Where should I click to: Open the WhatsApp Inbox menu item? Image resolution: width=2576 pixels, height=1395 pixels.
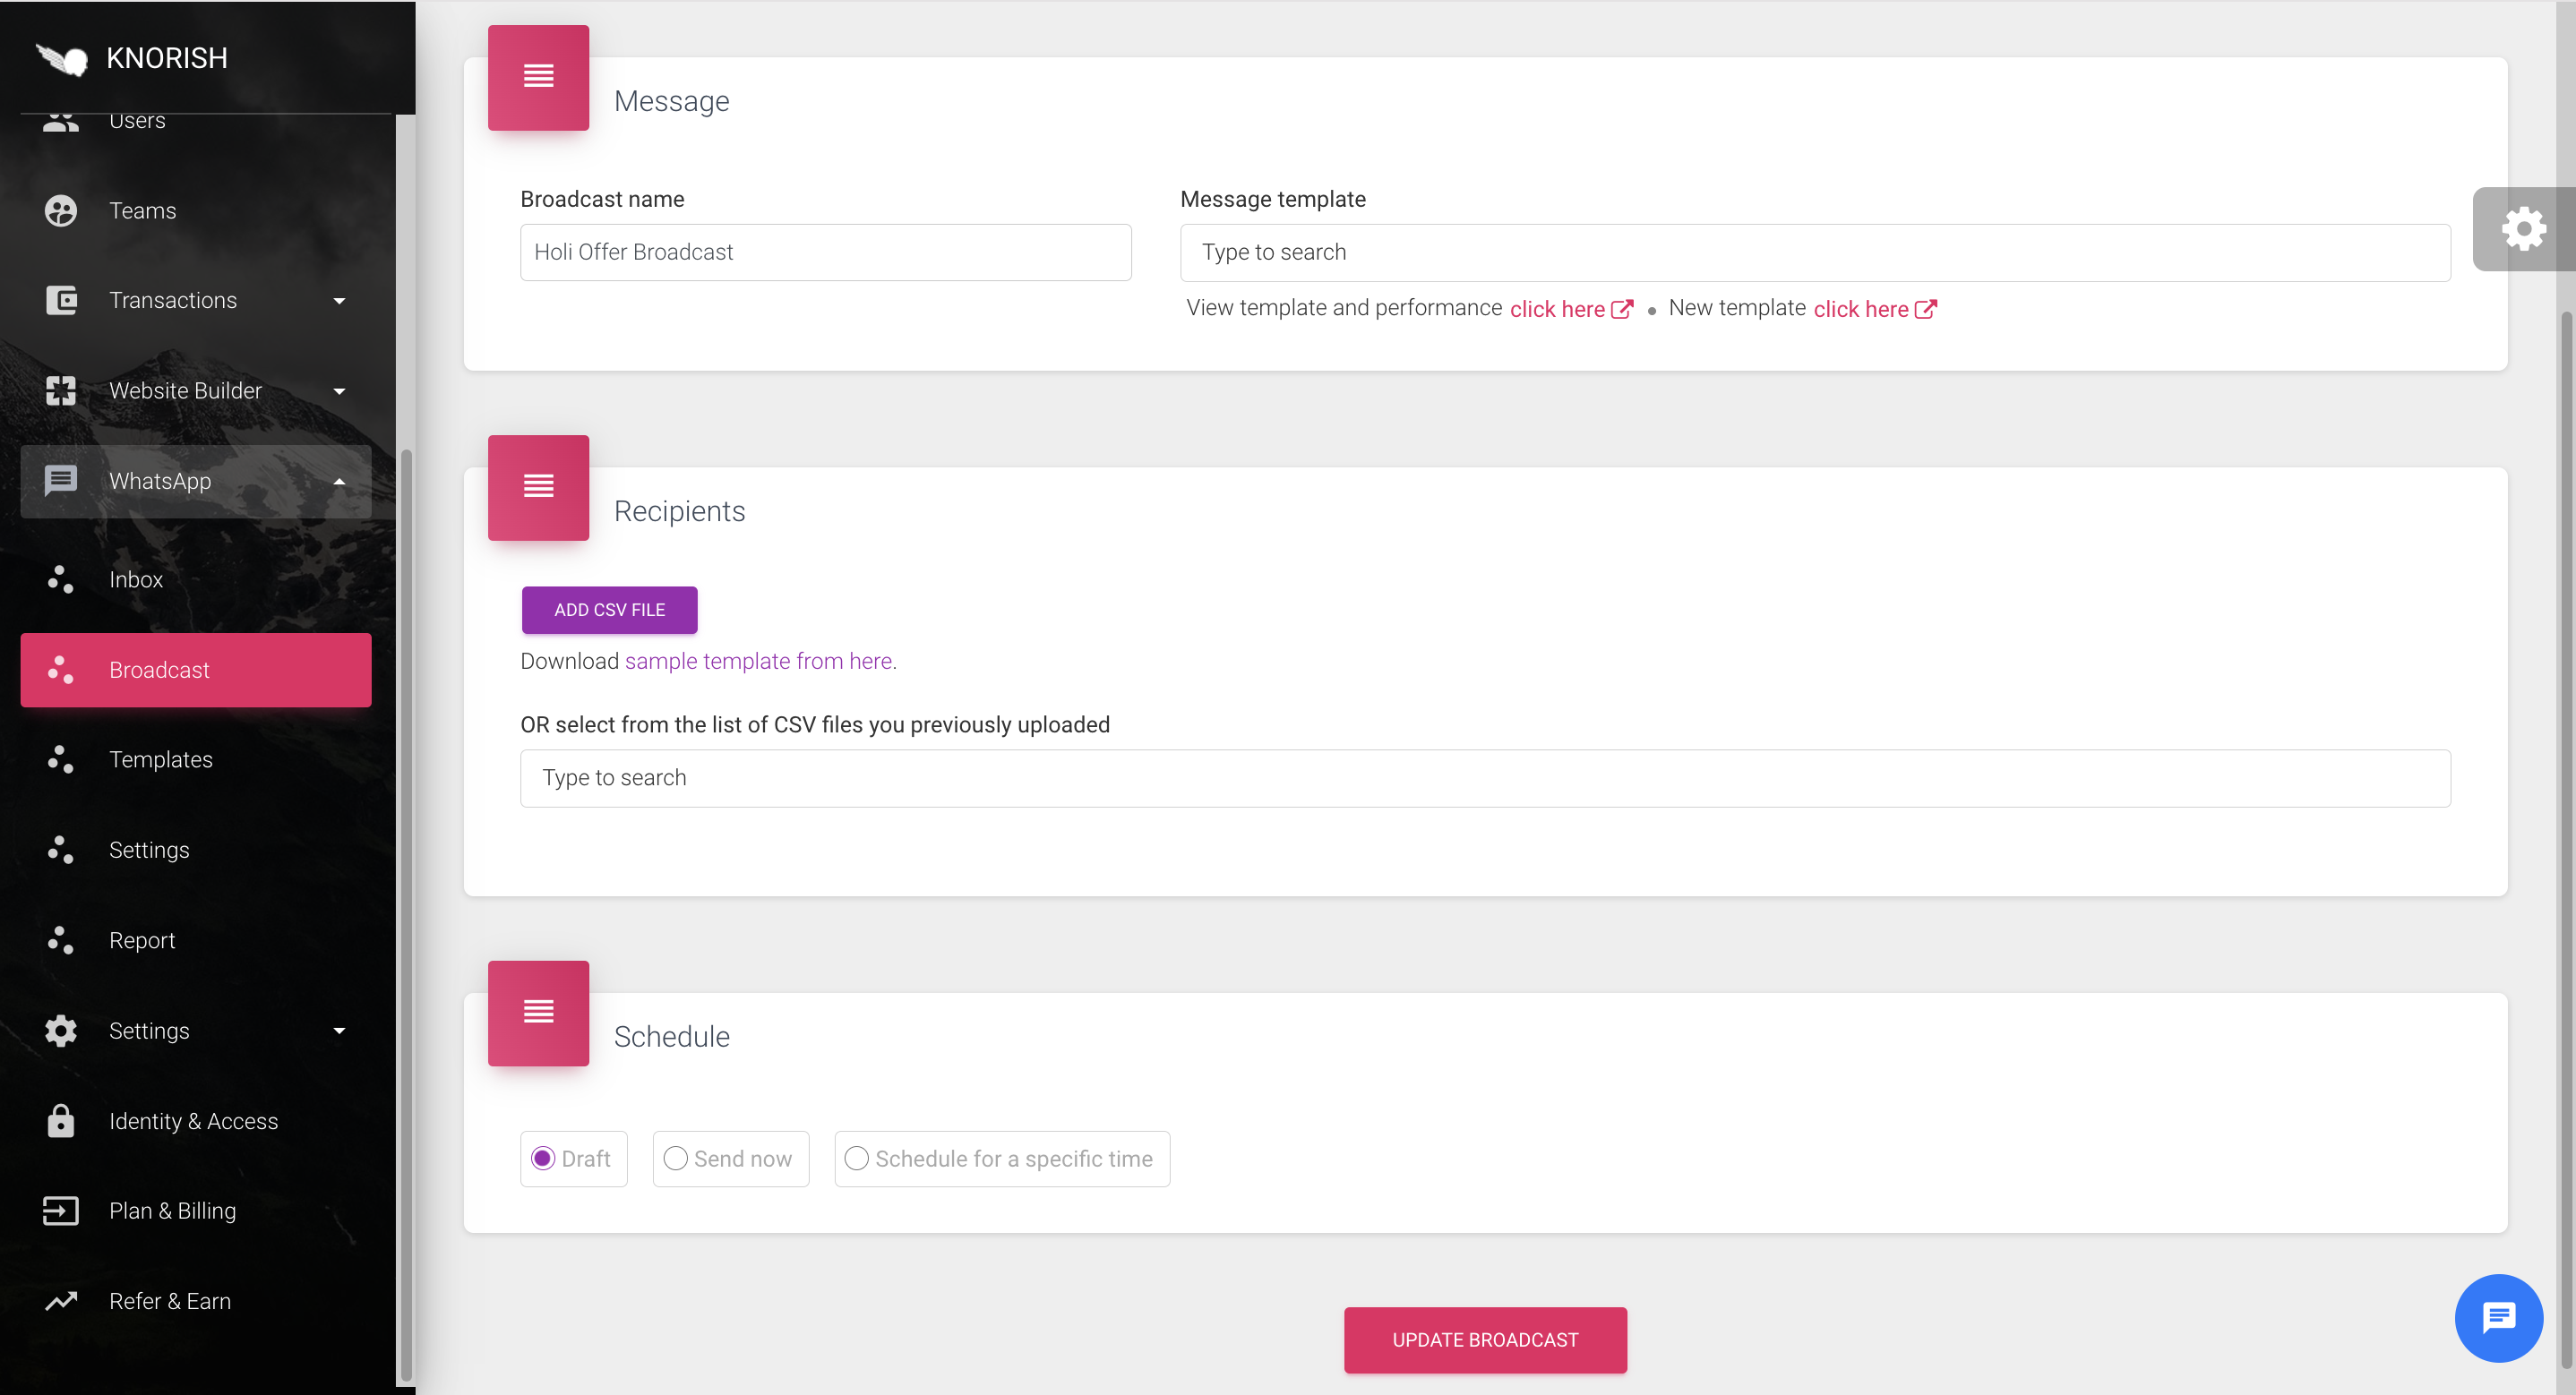click(136, 579)
